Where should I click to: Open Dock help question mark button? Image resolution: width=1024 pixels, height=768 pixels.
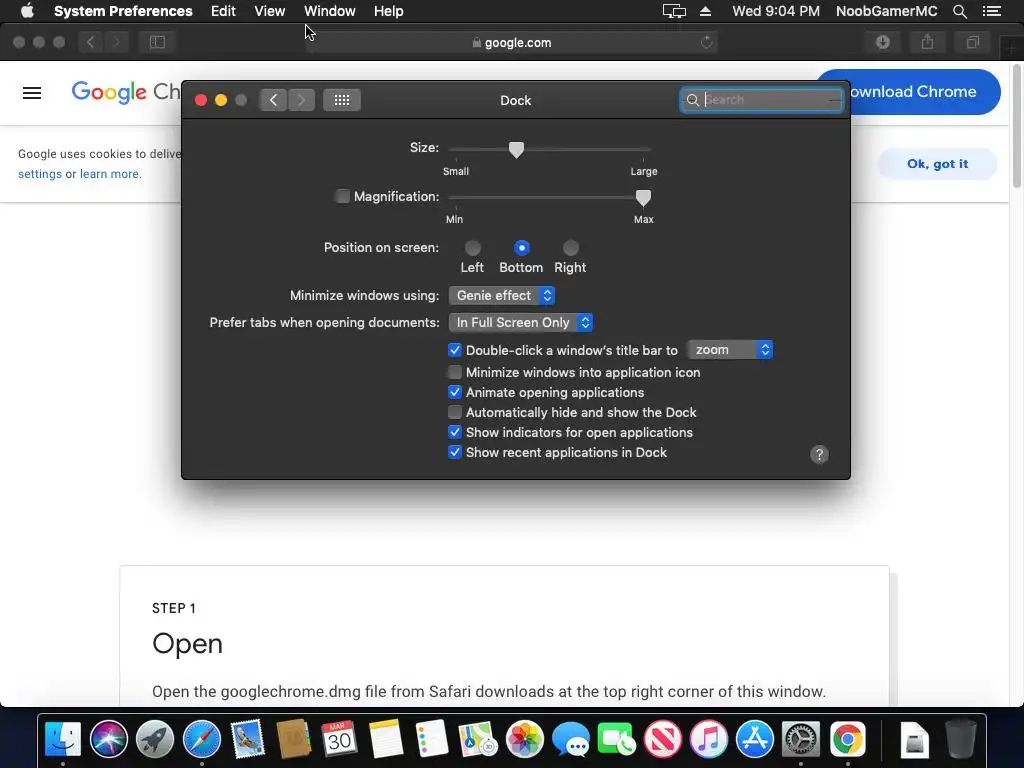[x=819, y=455]
